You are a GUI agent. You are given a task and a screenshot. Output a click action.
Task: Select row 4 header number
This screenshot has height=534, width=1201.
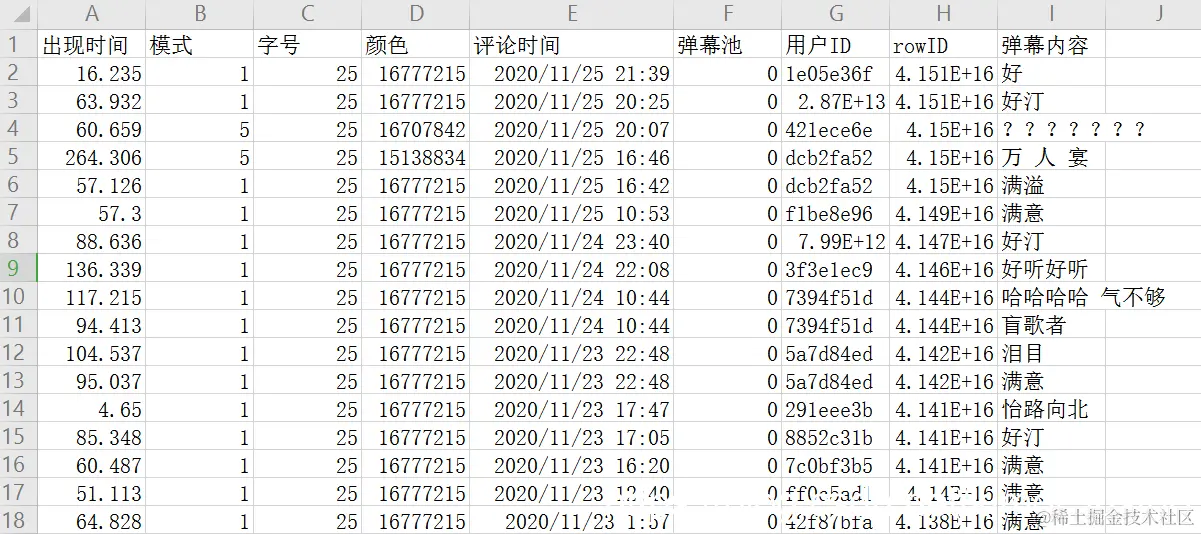click(x=18, y=129)
